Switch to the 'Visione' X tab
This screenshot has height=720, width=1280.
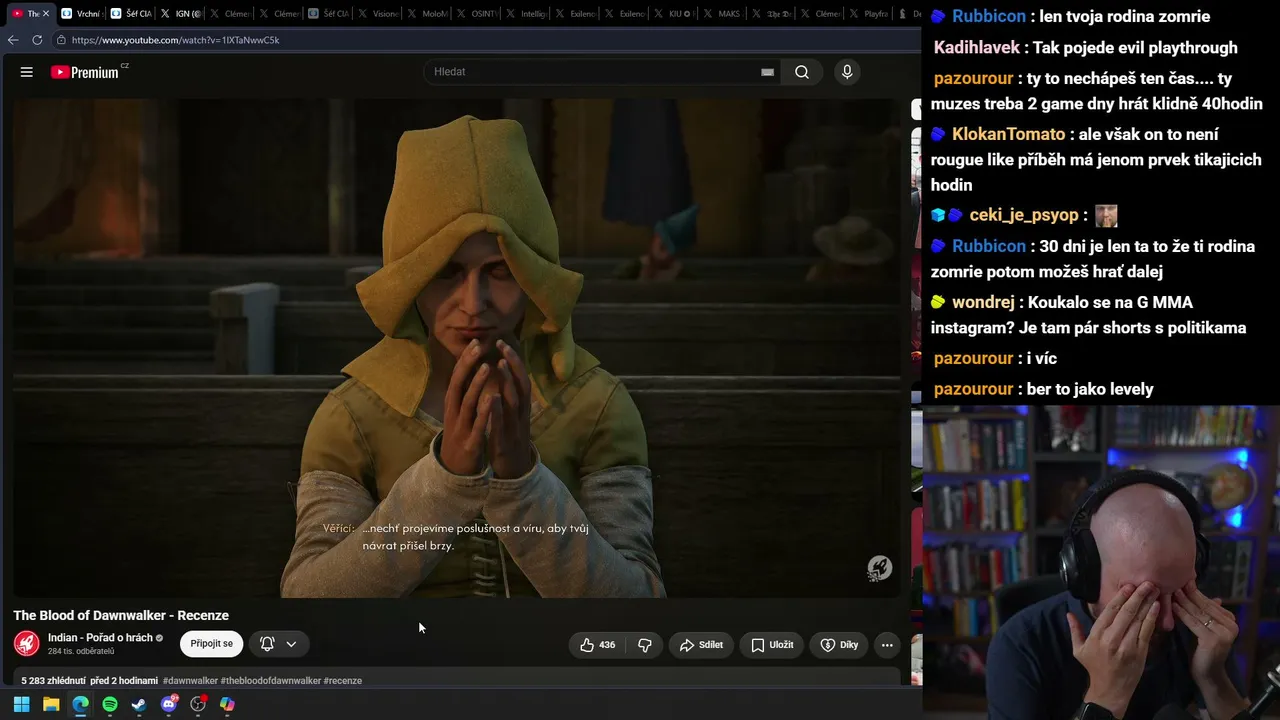coord(378,14)
